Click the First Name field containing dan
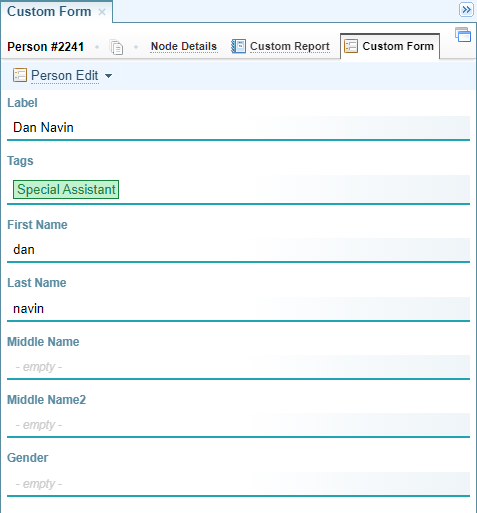The width and height of the screenshot is (477, 513). point(238,250)
